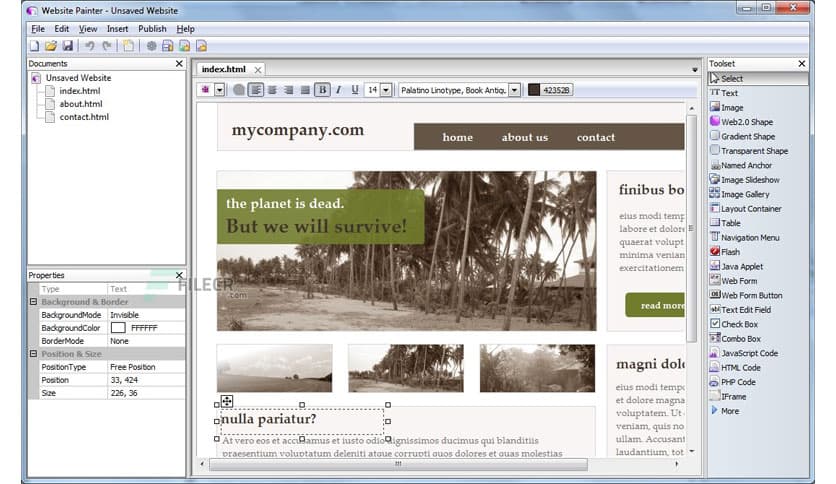Choose the Gradient Shape tool

(x=742, y=136)
